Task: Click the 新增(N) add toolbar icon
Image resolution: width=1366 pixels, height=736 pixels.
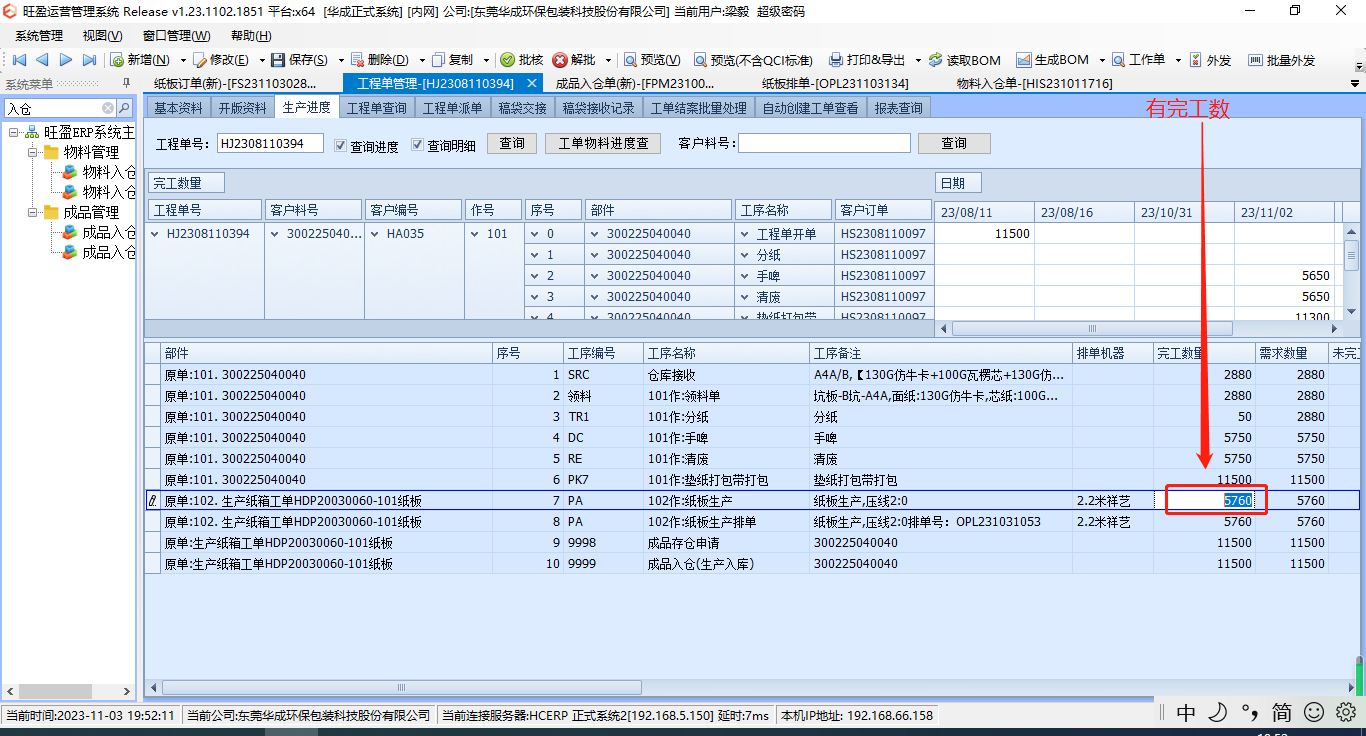Action: tap(117, 60)
